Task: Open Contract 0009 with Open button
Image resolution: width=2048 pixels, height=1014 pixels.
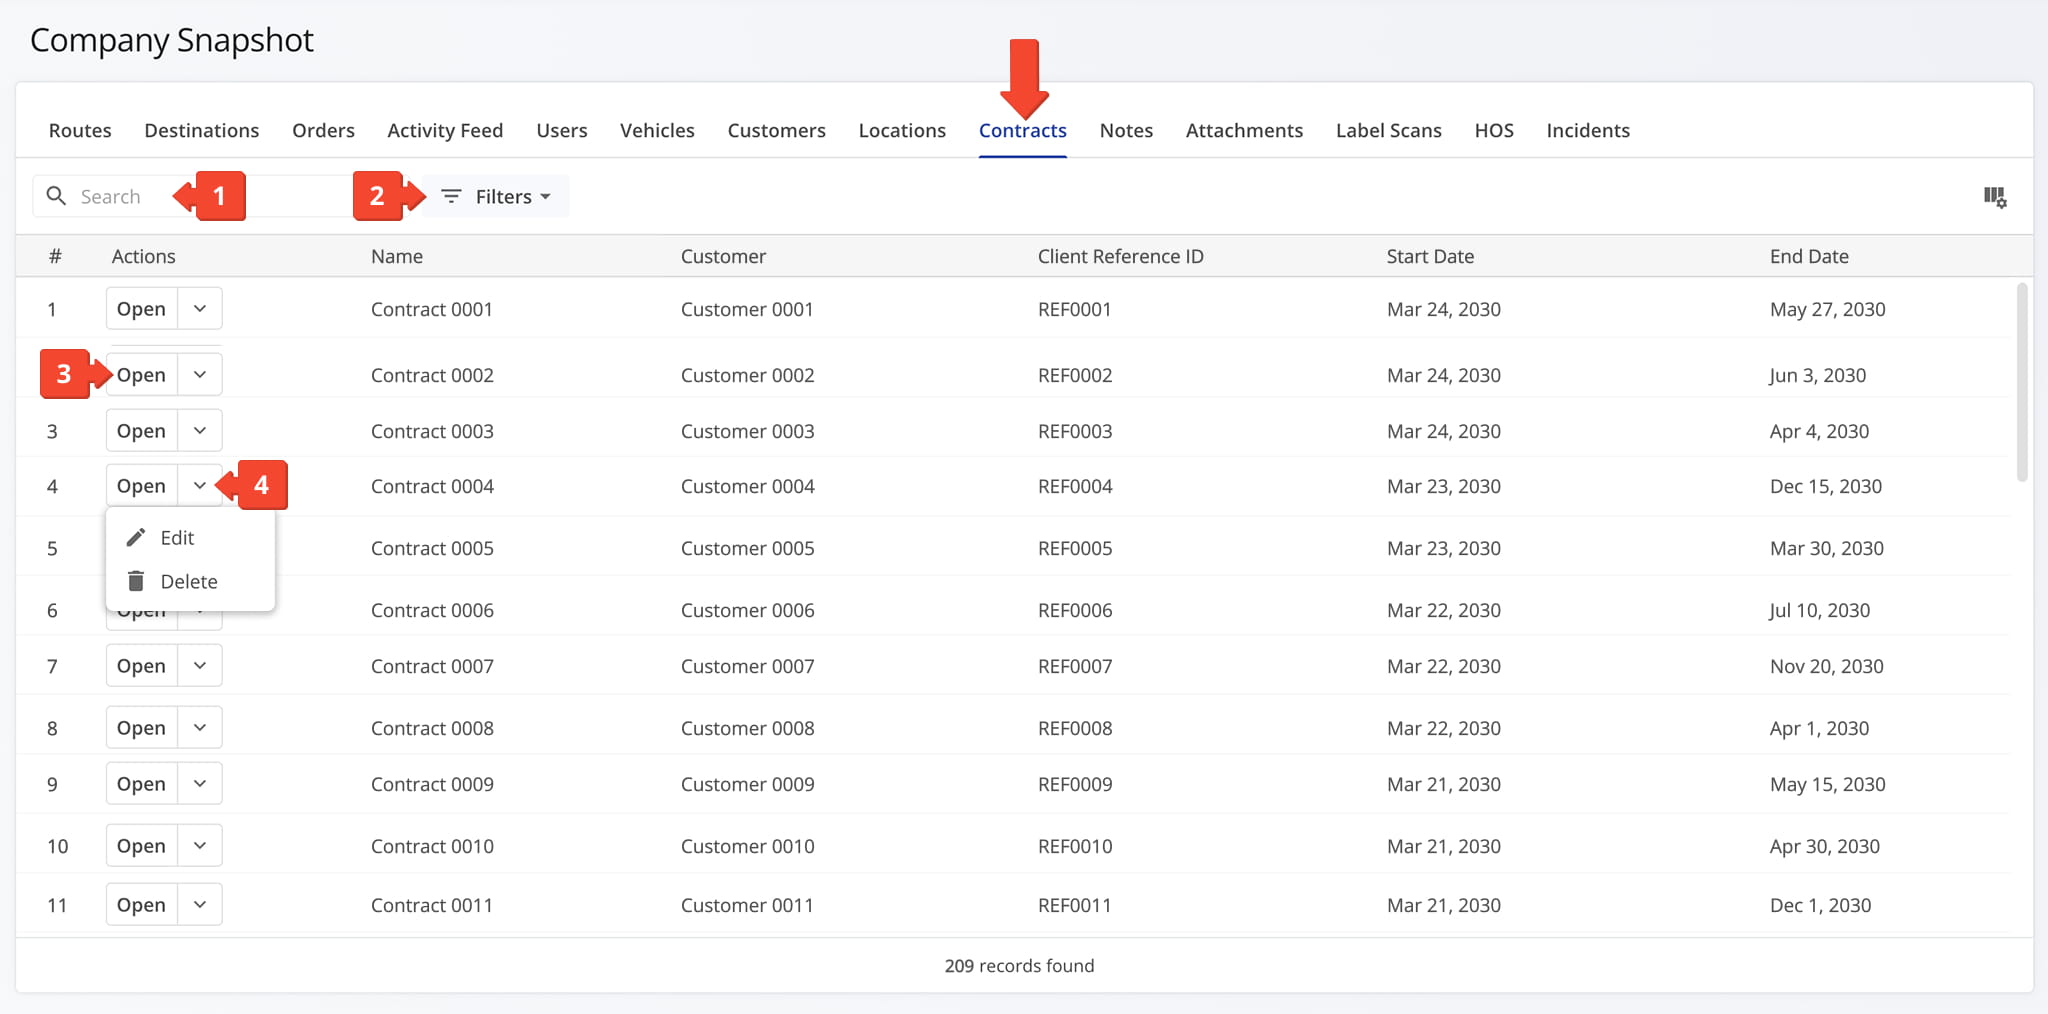Action: pyautogui.click(x=142, y=783)
